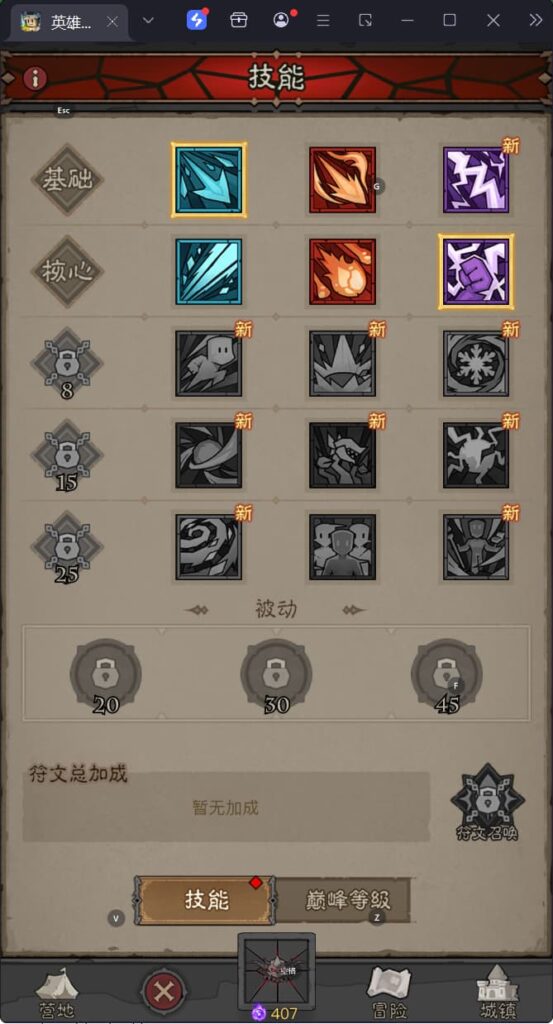Choose the purple lightning basic skill
Viewport: 553px width, 1024px height.
(476, 180)
